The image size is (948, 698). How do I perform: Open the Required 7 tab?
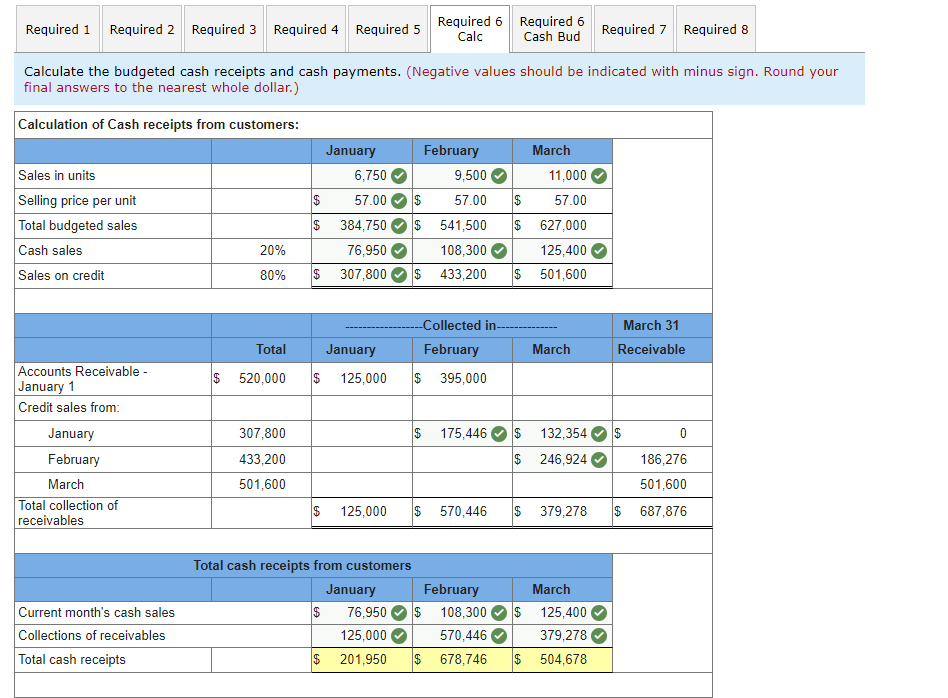634,29
